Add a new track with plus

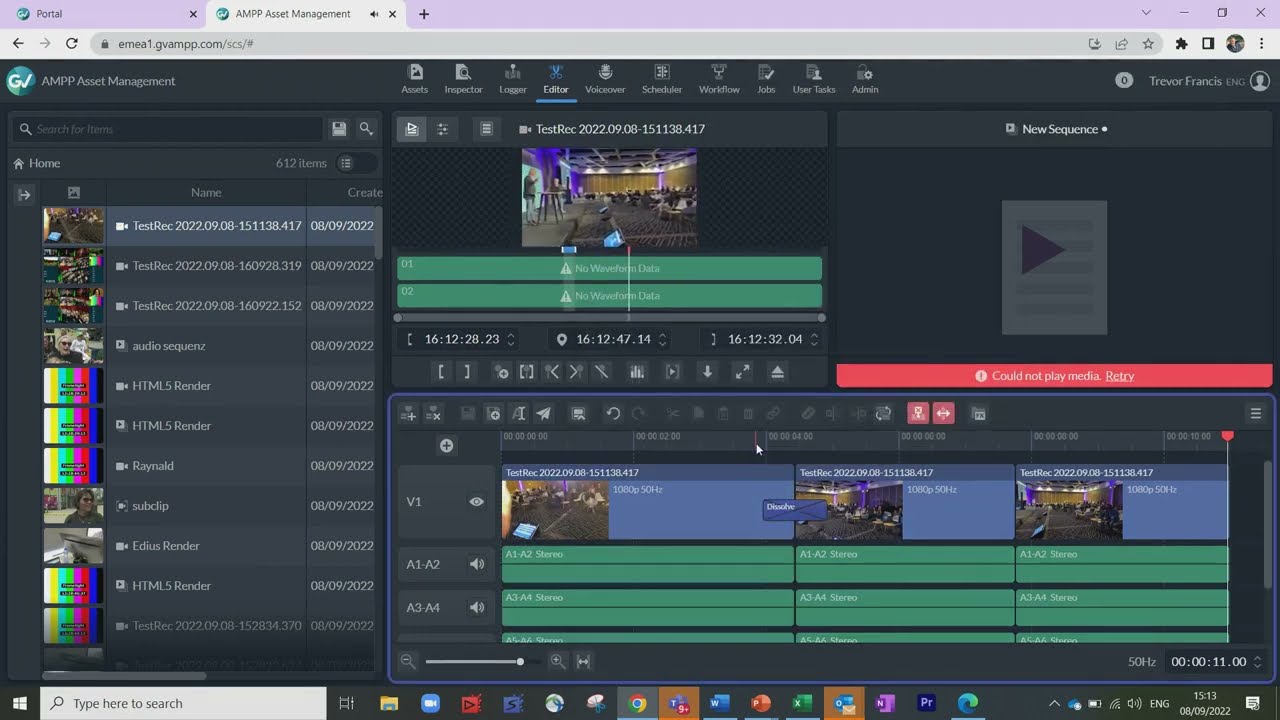447,446
